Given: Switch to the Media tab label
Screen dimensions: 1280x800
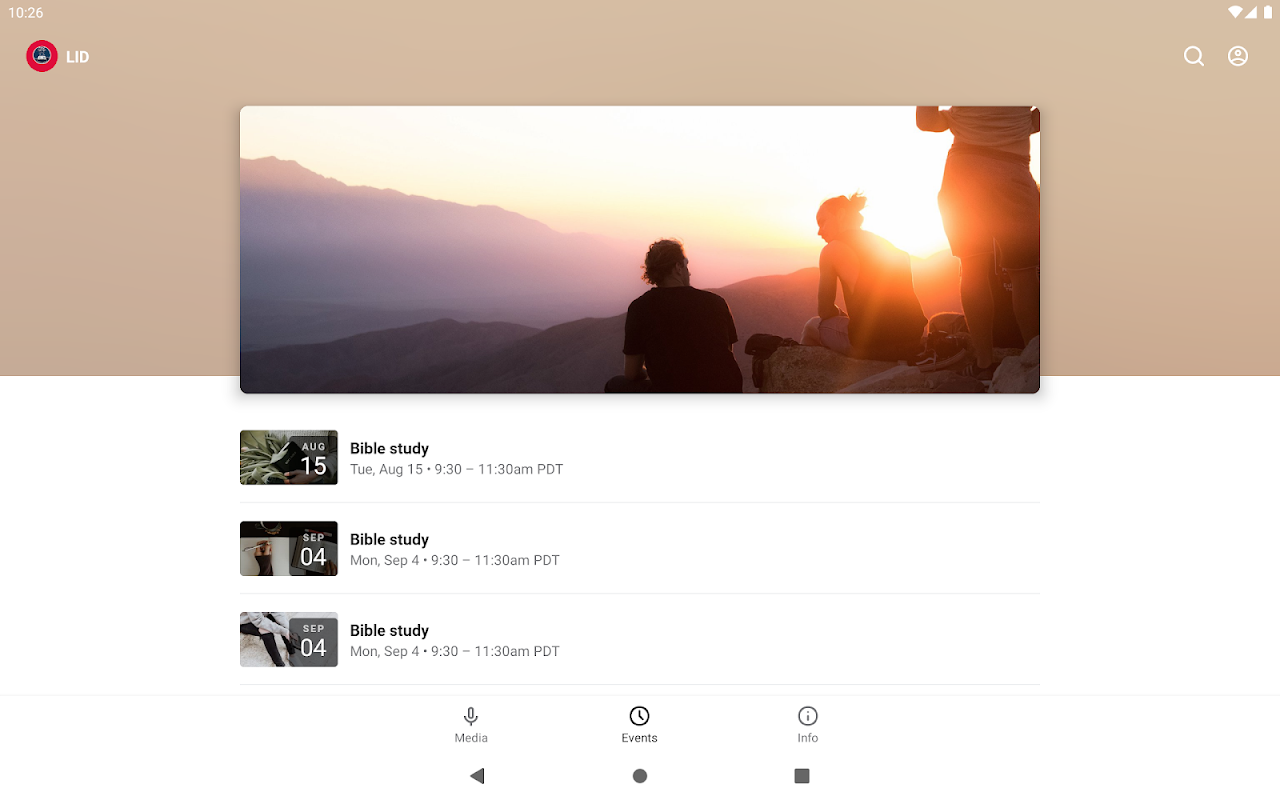Looking at the screenshot, I should pyautogui.click(x=471, y=738).
